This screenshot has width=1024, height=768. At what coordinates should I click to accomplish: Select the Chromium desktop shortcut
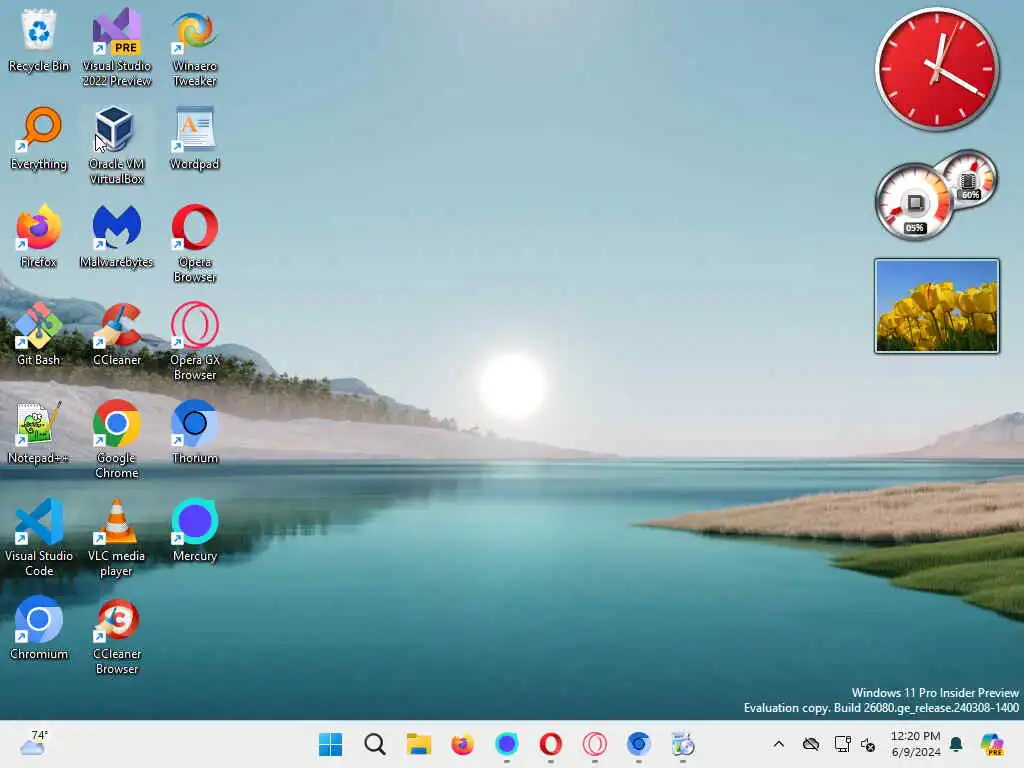tap(39, 628)
